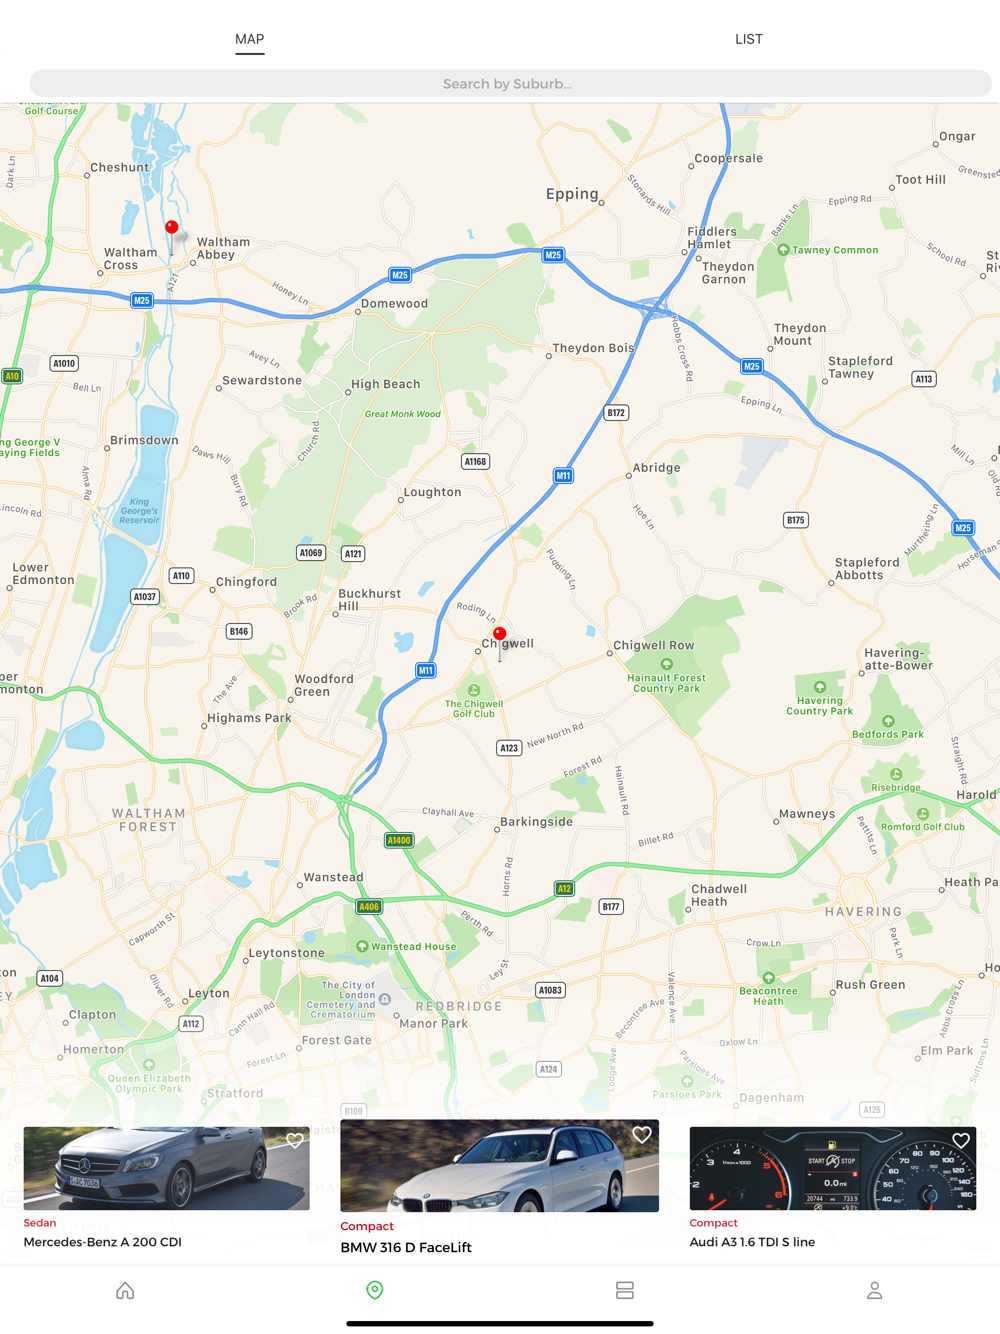This screenshot has height=1334, width=1000.
Task: Tap the red map pin at Chigwell
Action: click(x=500, y=635)
